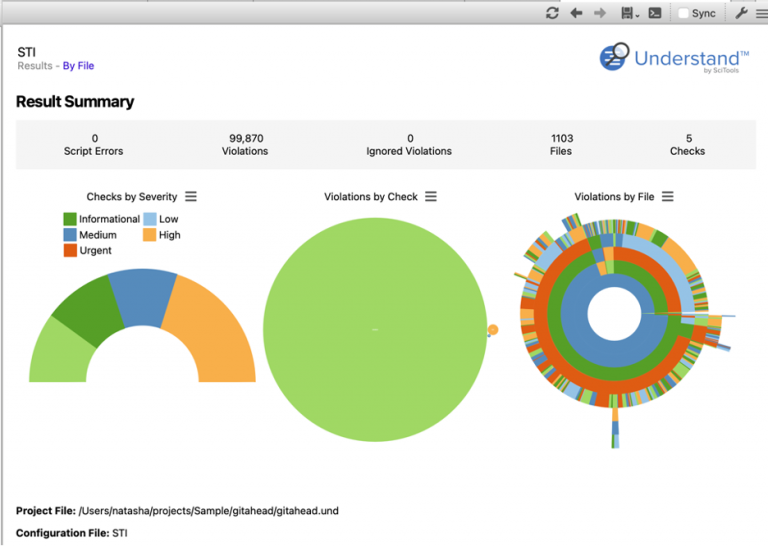Open settings with the wrench icon

coord(741,13)
